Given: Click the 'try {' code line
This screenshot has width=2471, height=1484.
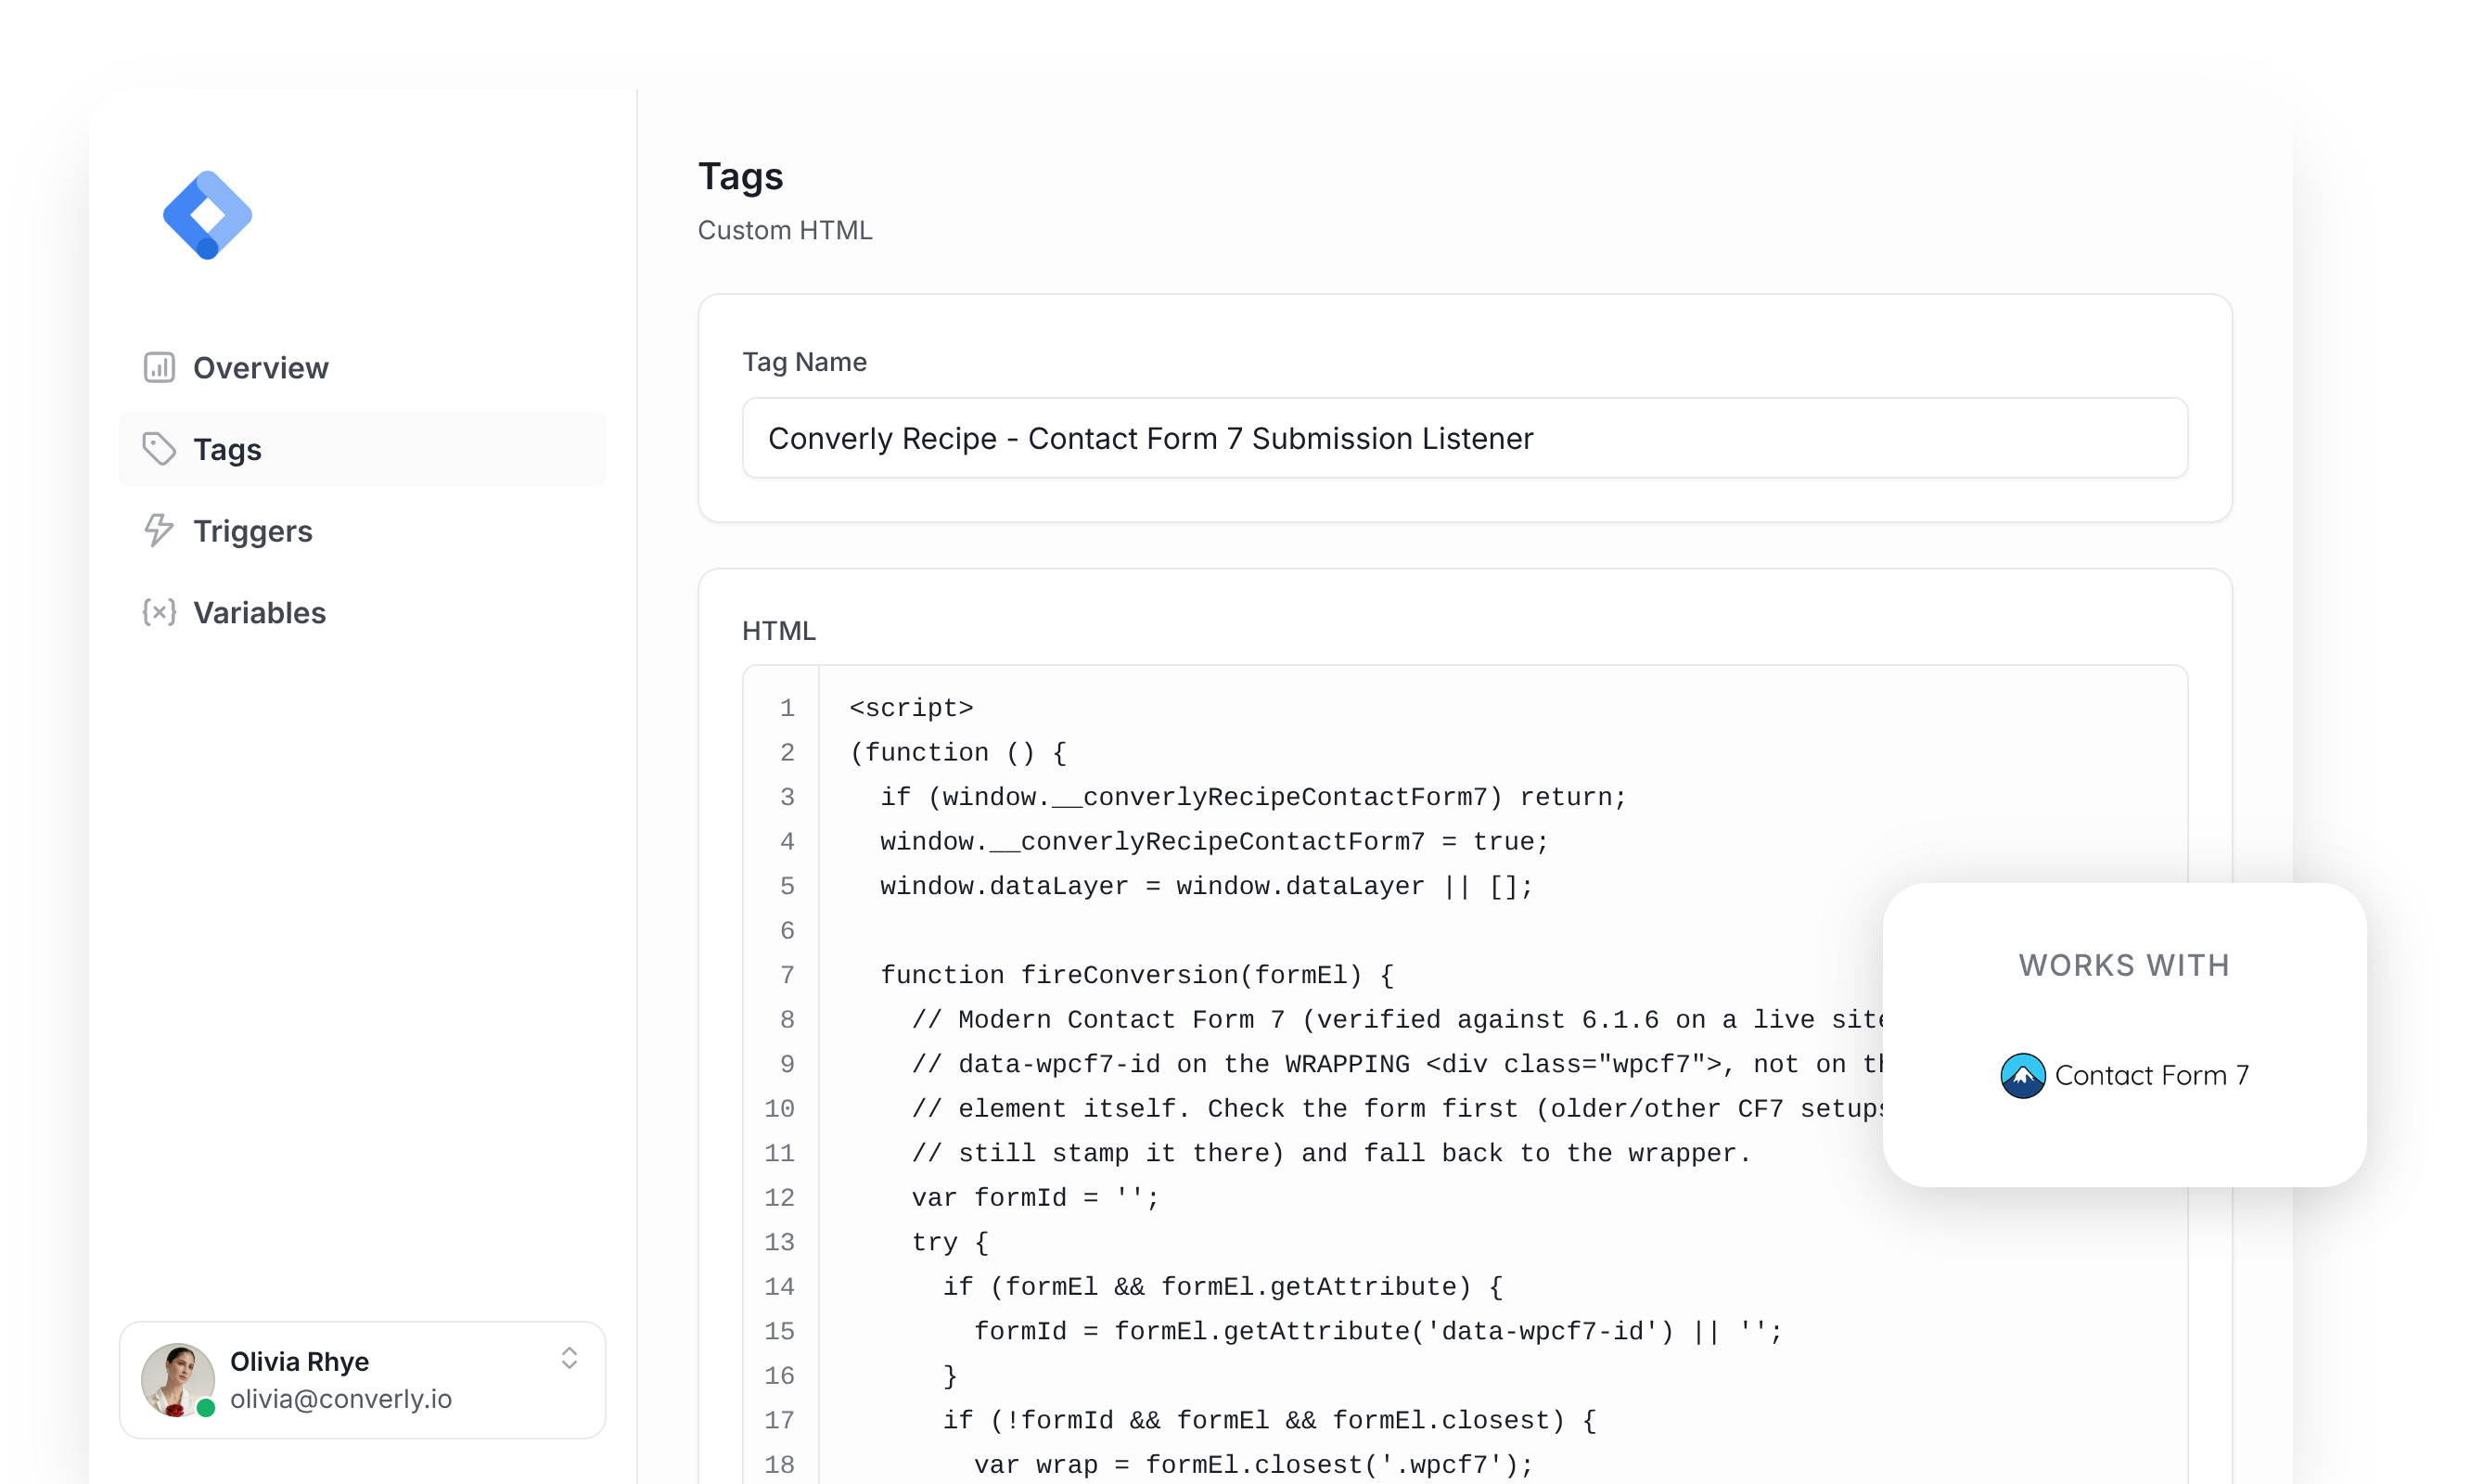Looking at the screenshot, I should 950,1243.
